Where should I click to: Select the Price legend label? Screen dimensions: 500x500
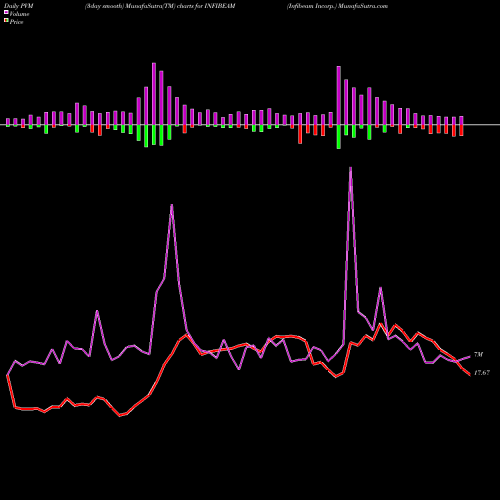click(16, 22)
